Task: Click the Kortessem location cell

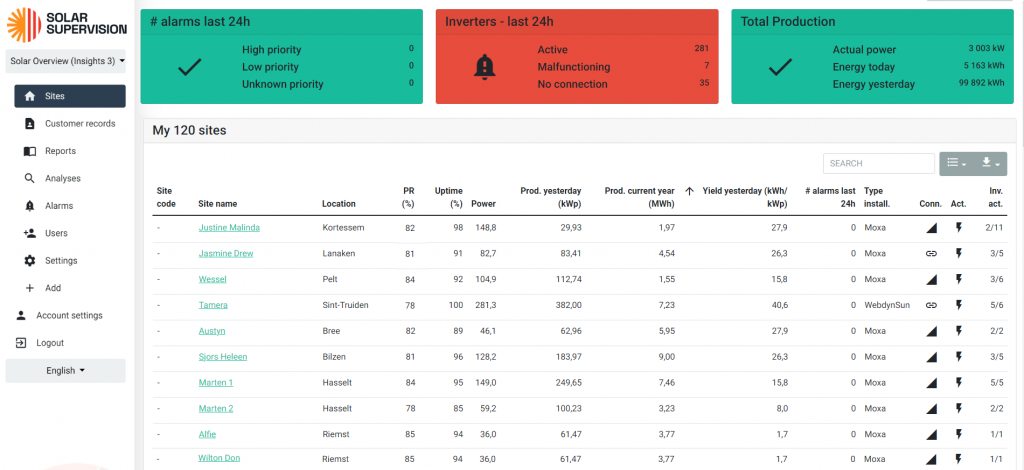Action: click(343, 228)
